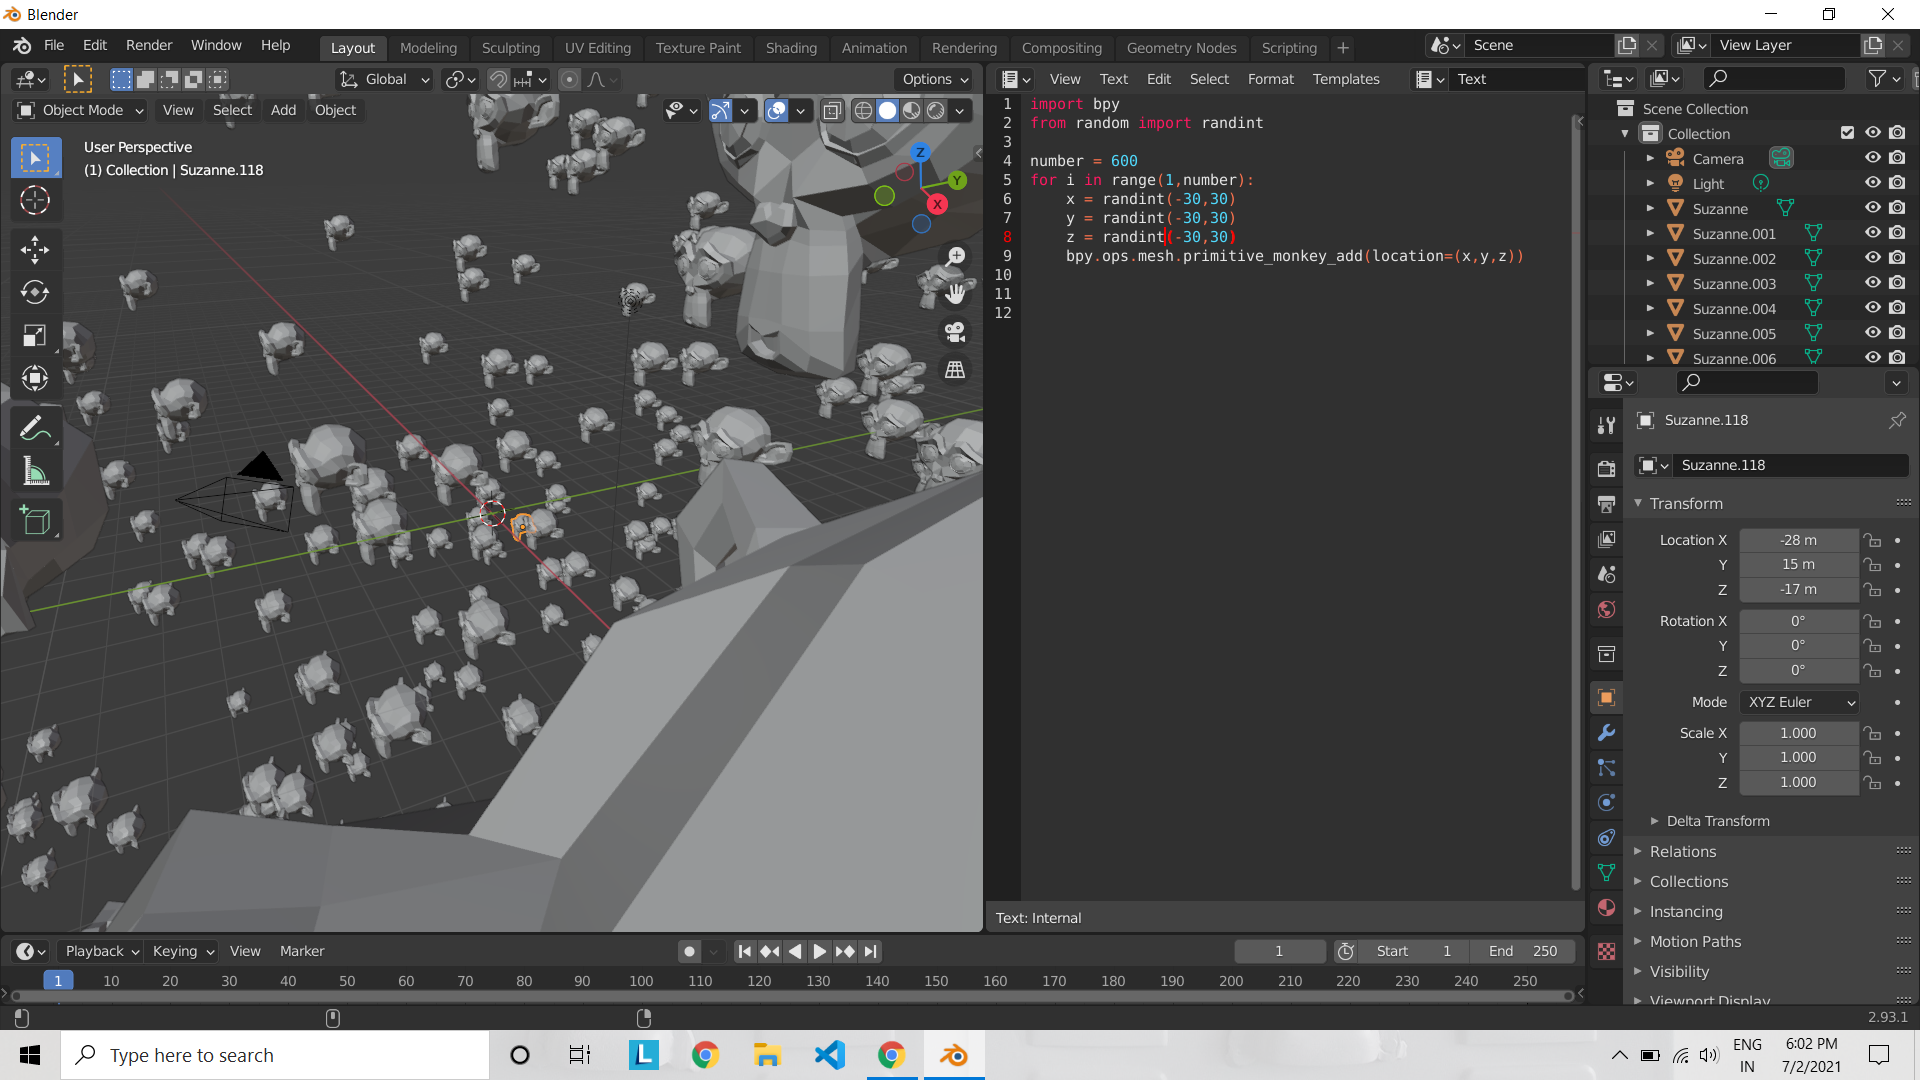Image resolution: width=1920 pixels, height=1080 pixels.
Task: Open the XYZ Euler rotation mode dropdown
Action: tap(1800, 702)
